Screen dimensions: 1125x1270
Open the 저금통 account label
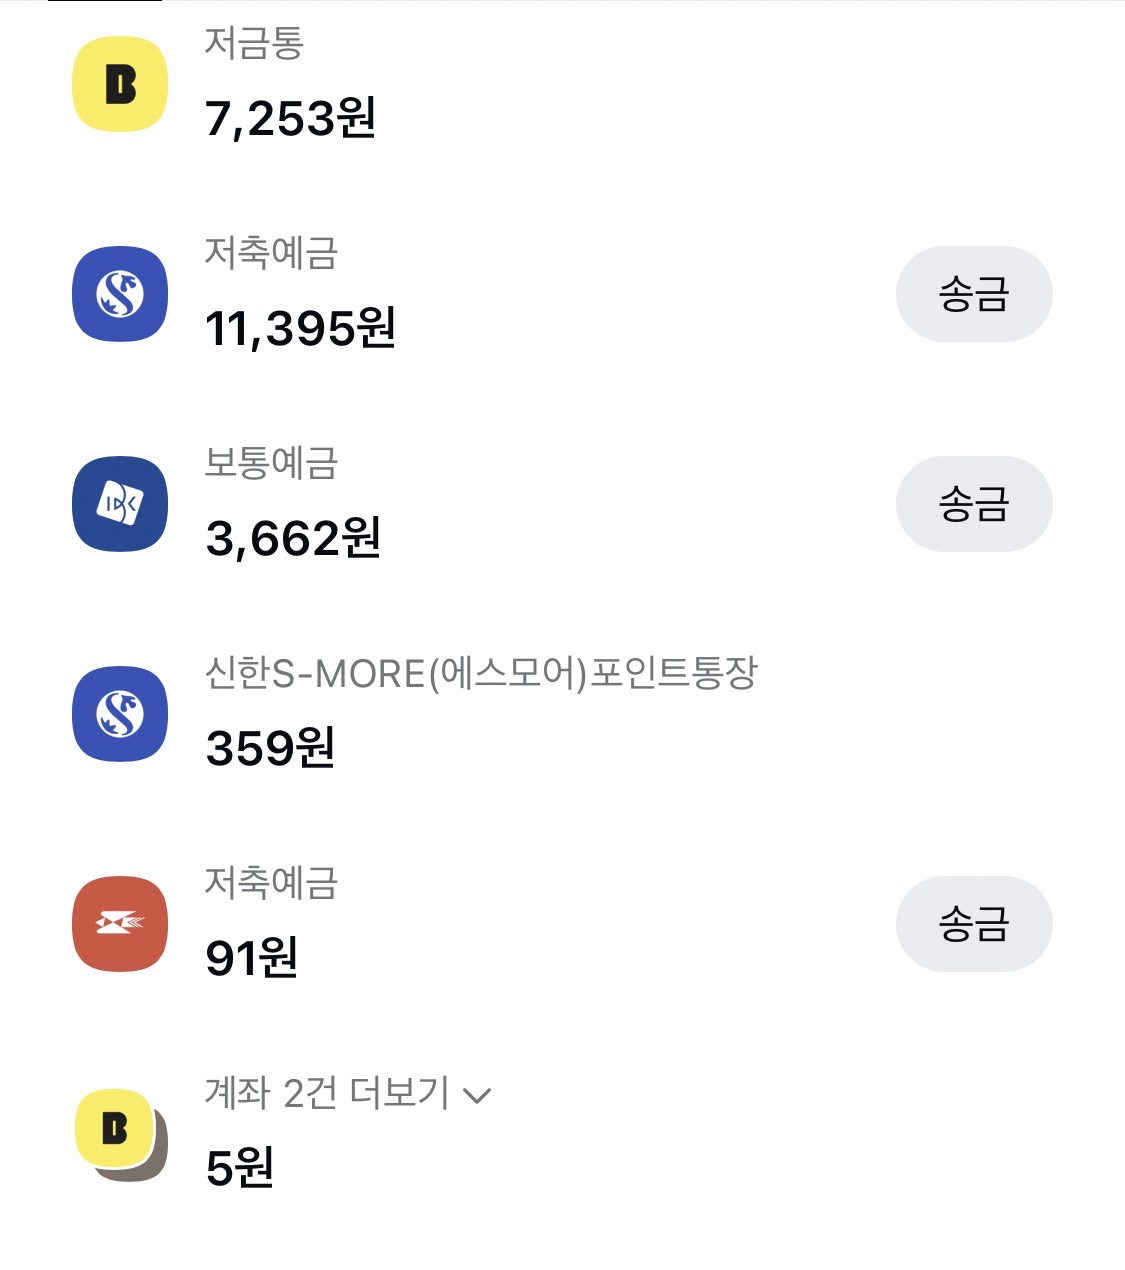[254, 43]
